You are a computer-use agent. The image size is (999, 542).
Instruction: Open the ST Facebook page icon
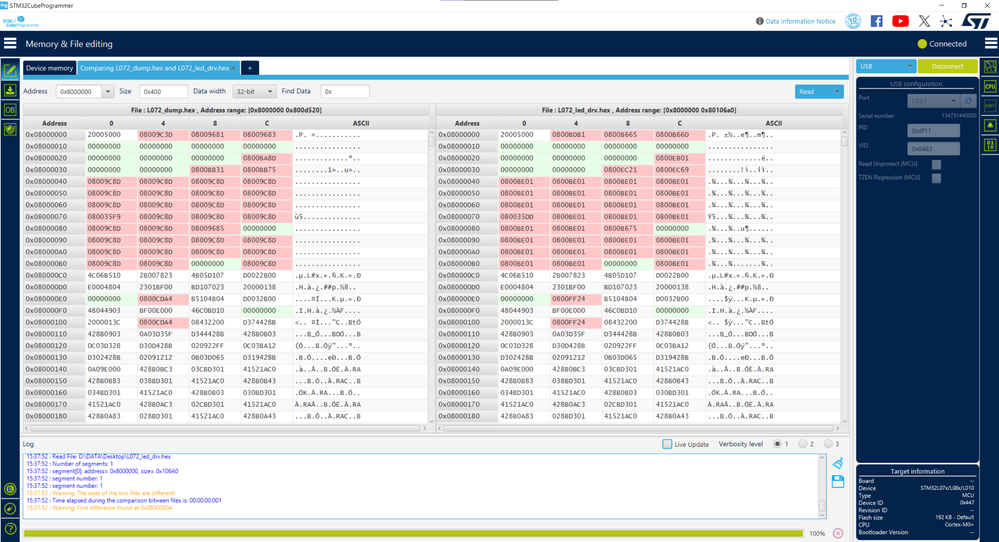pos(877,21)
